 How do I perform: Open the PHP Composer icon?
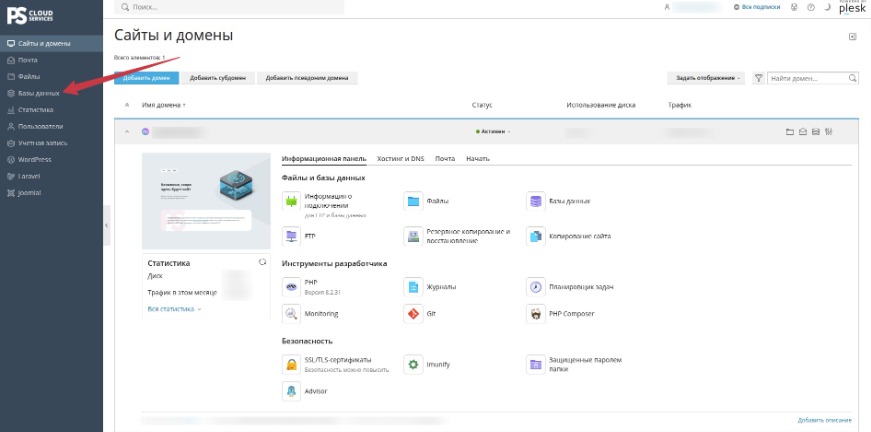(x=535, y=314)
